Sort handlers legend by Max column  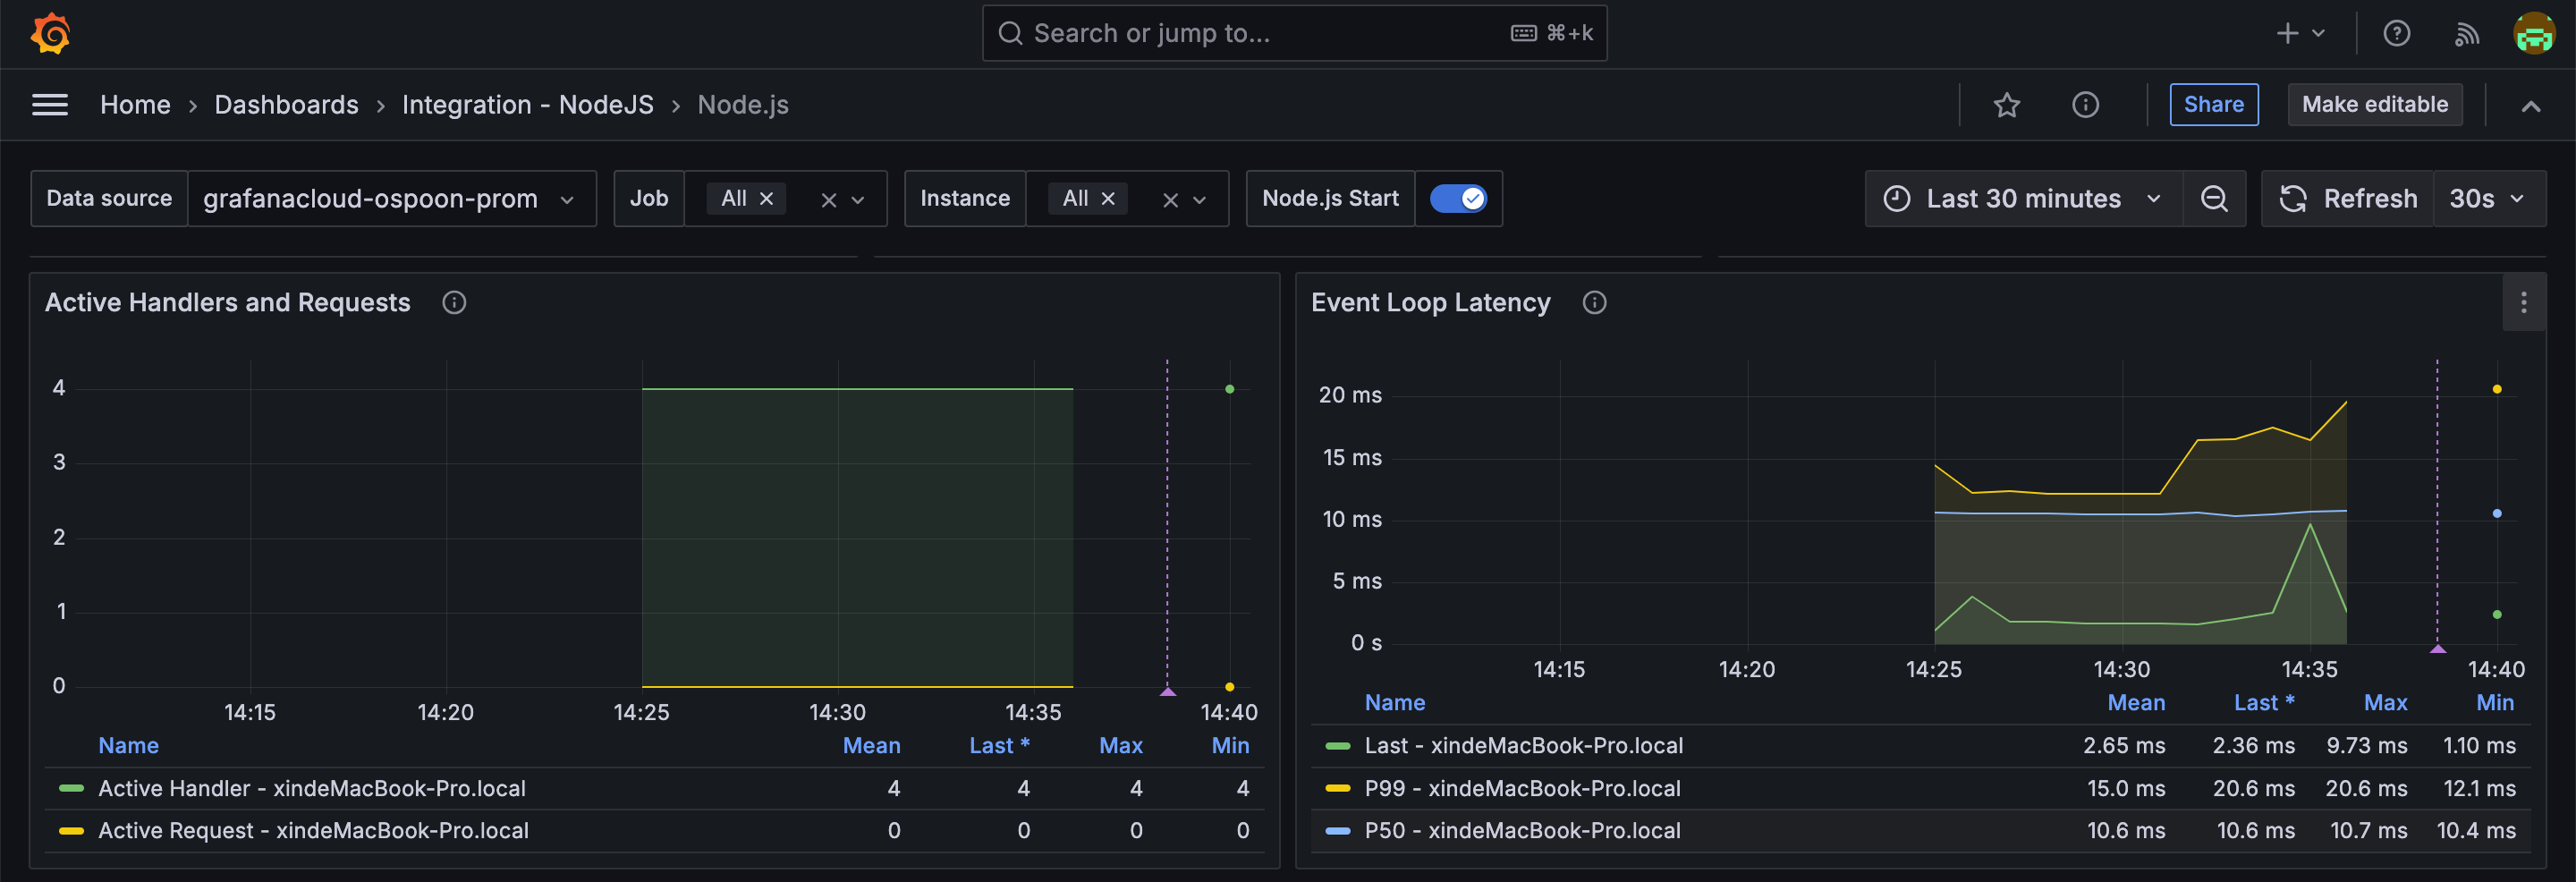coord(1120,745)
